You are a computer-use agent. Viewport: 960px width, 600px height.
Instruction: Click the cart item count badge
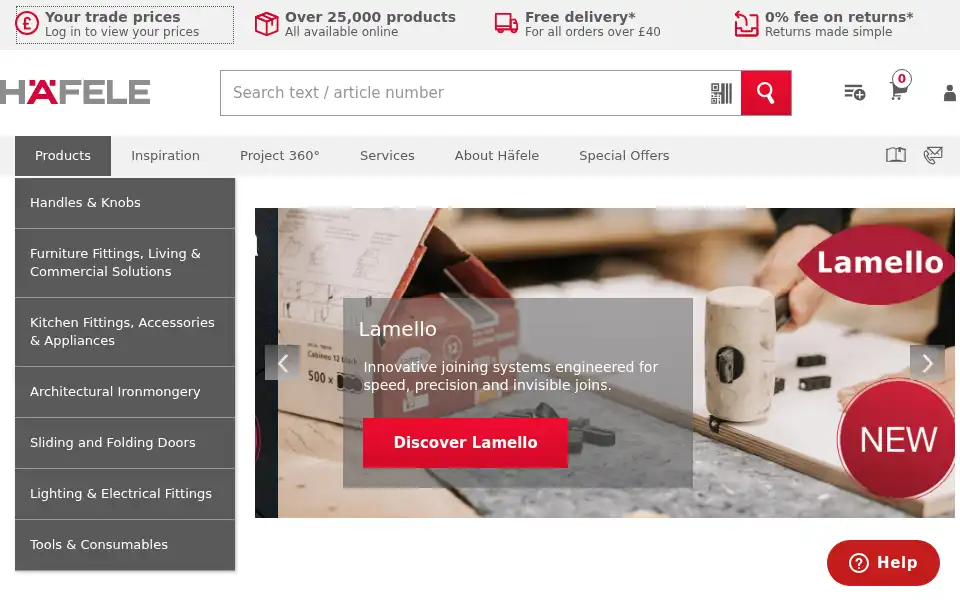click(902, 78)
